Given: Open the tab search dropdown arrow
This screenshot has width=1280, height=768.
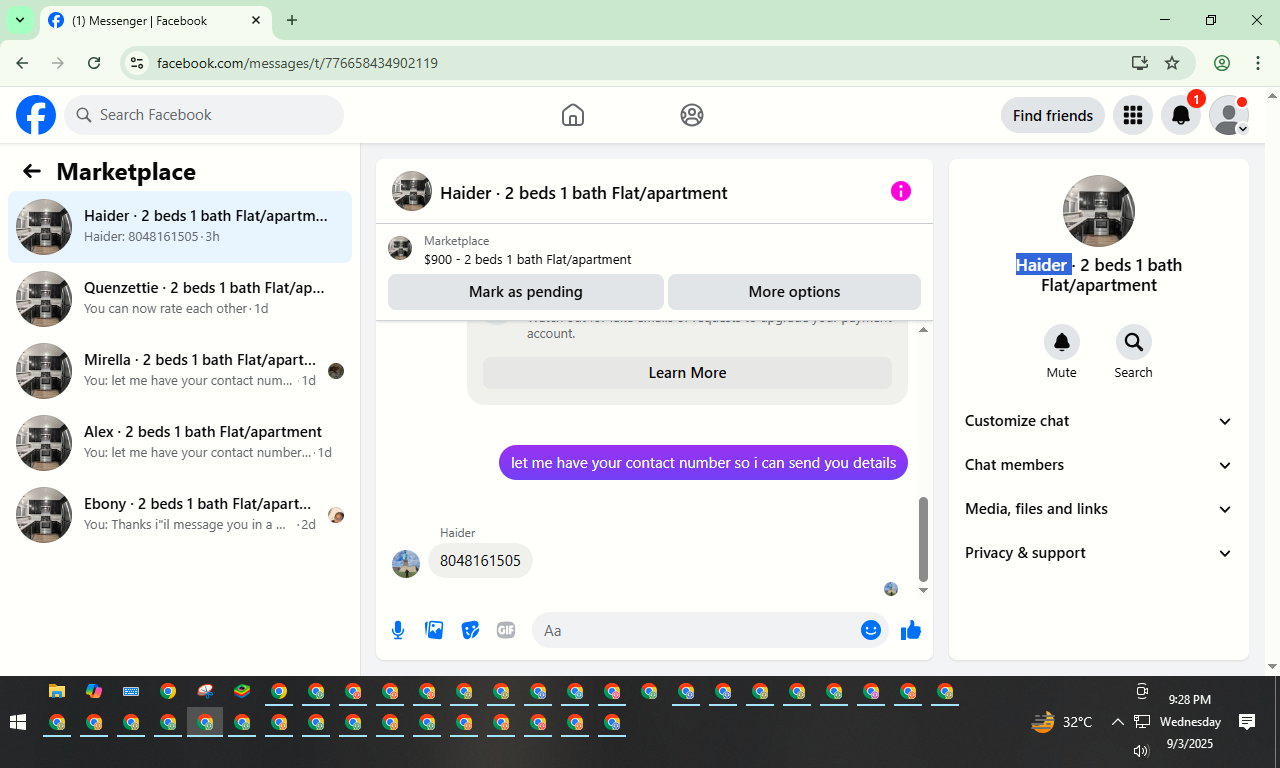Looking at the screenshot, I should click(x=20, y=20).
